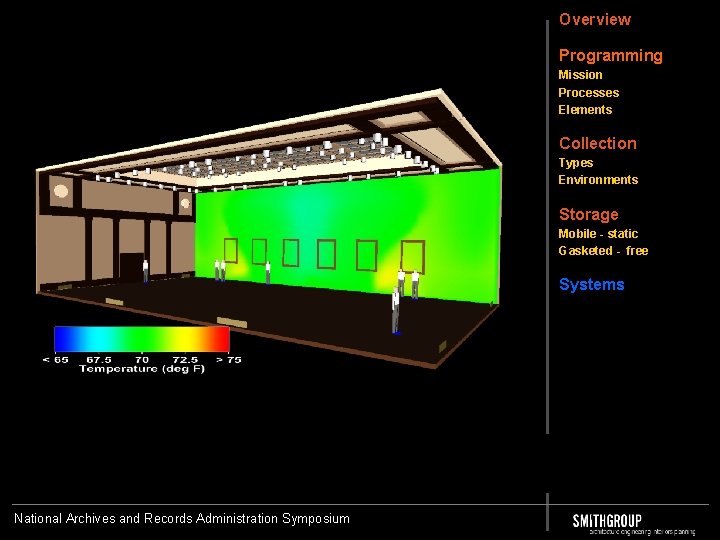Click the '67.5' legend value
720x540 pixels.
pyautogui.click(x=99, y=360)
